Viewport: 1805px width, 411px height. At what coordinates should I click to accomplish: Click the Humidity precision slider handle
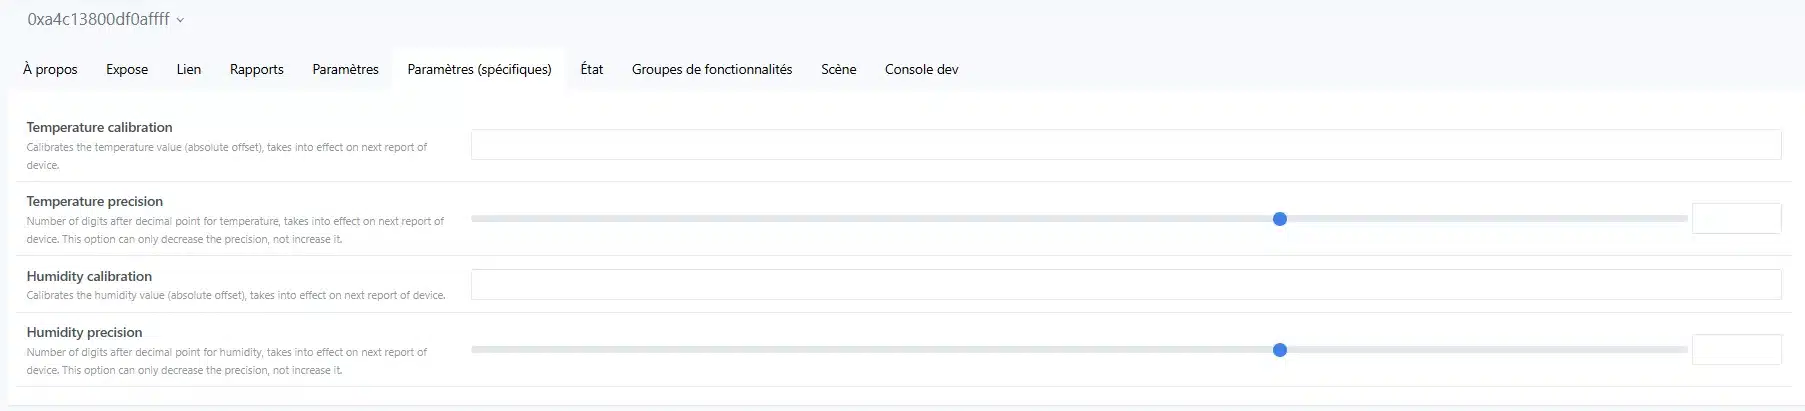[x=1280, y=350]
